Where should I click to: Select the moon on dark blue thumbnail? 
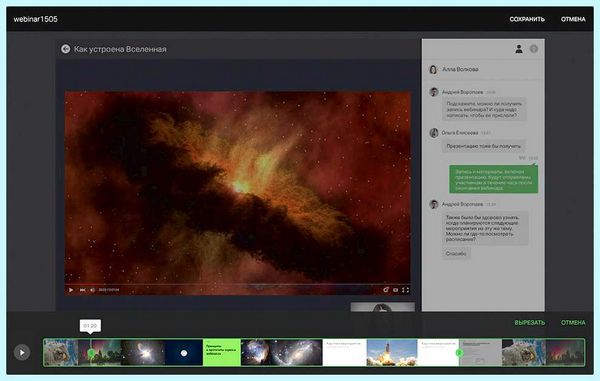point(184,353)
